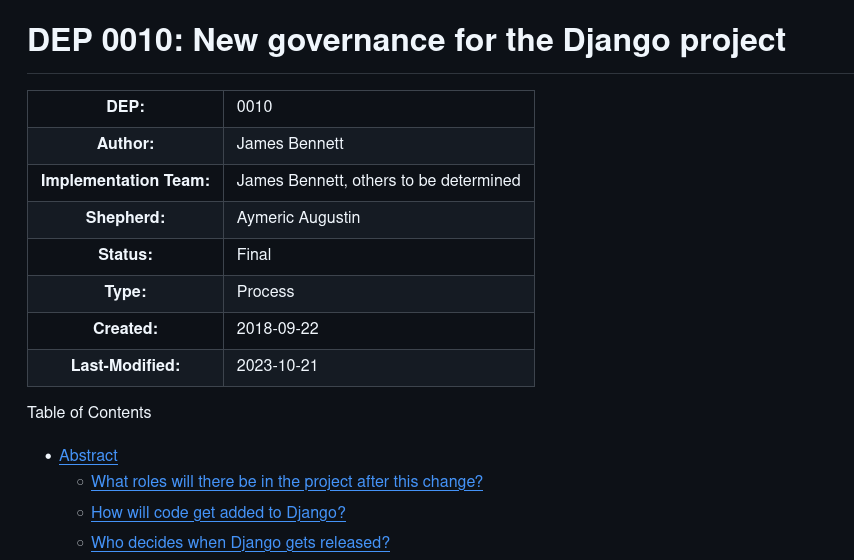Click the 'Implementation Team:' header cell
Image resolution: width=854 pixels, height=560 pixels.
point(125,181)
